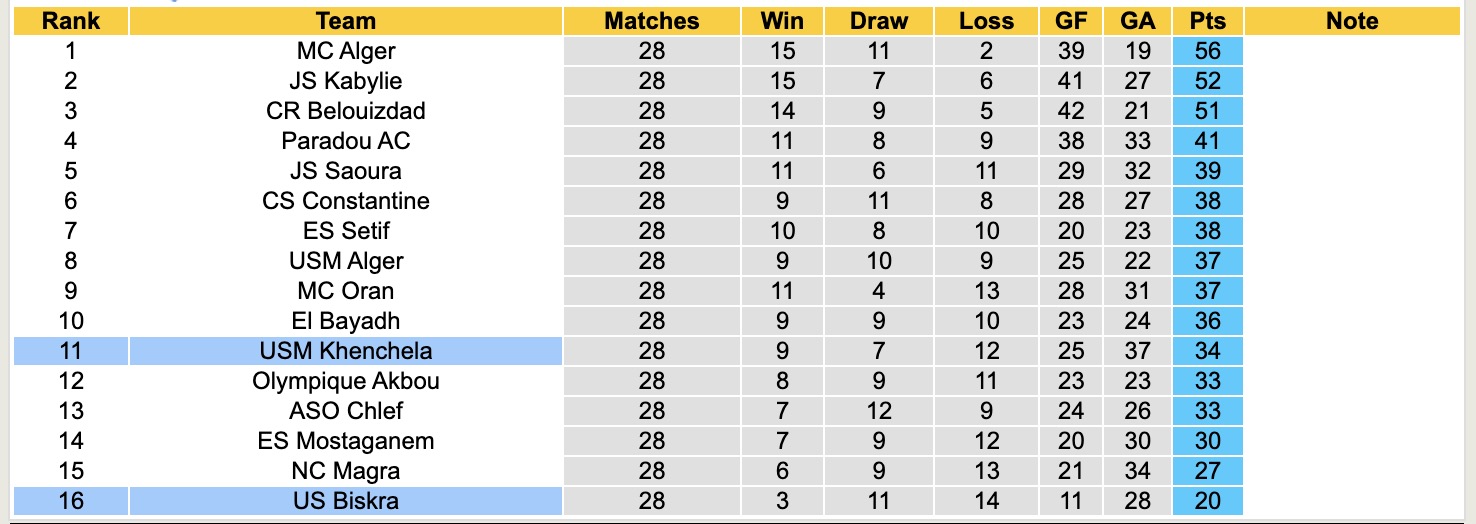Click rank 11 highlighted cell
The width and height of the screenshot is (1476, 524).
70,351
